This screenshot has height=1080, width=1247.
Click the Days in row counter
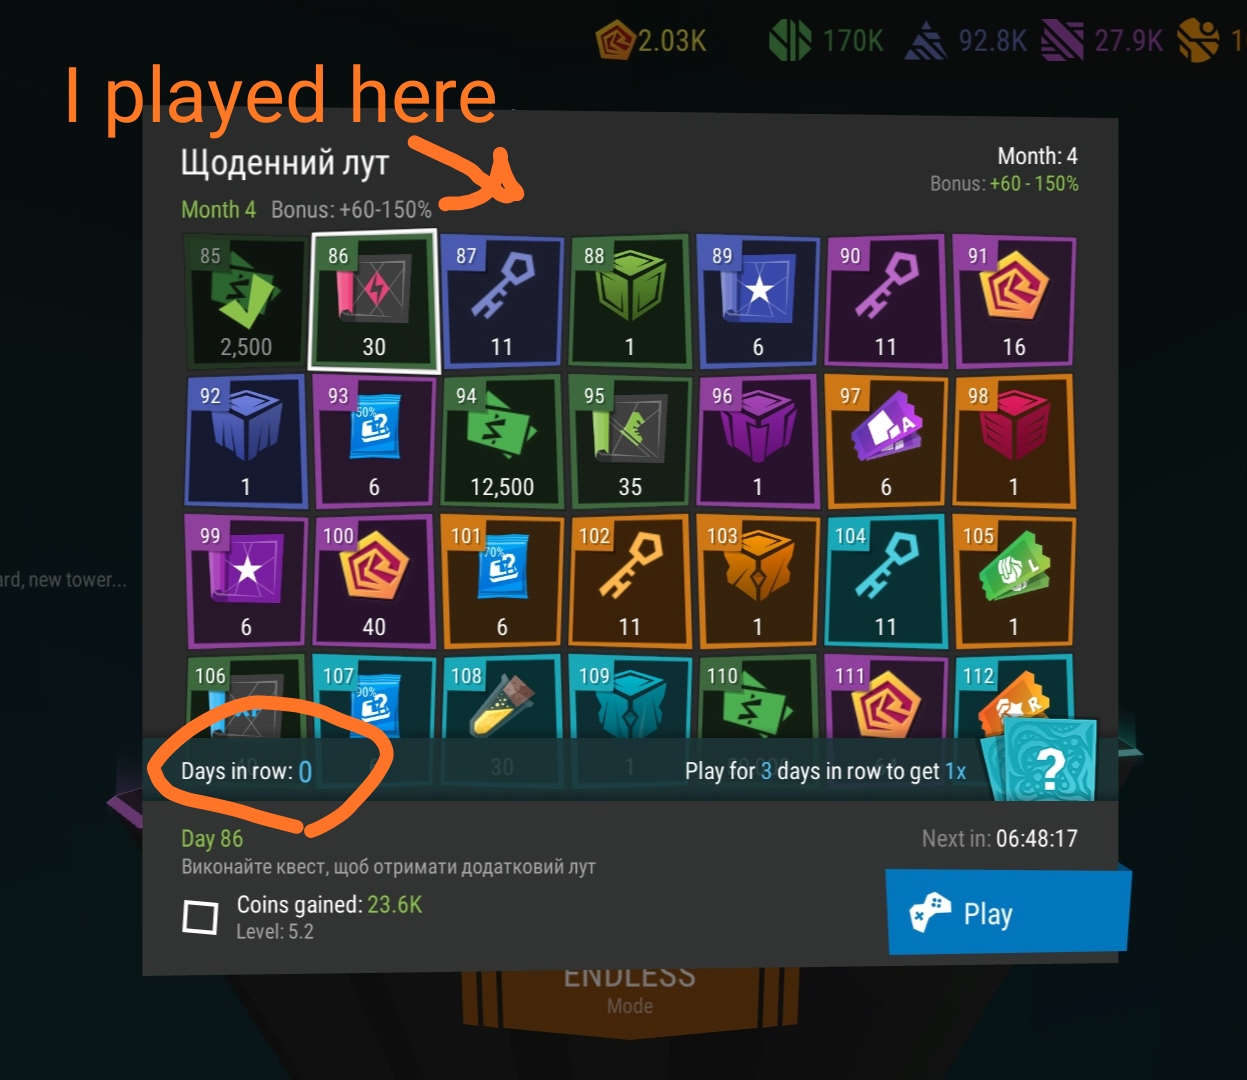246,771
